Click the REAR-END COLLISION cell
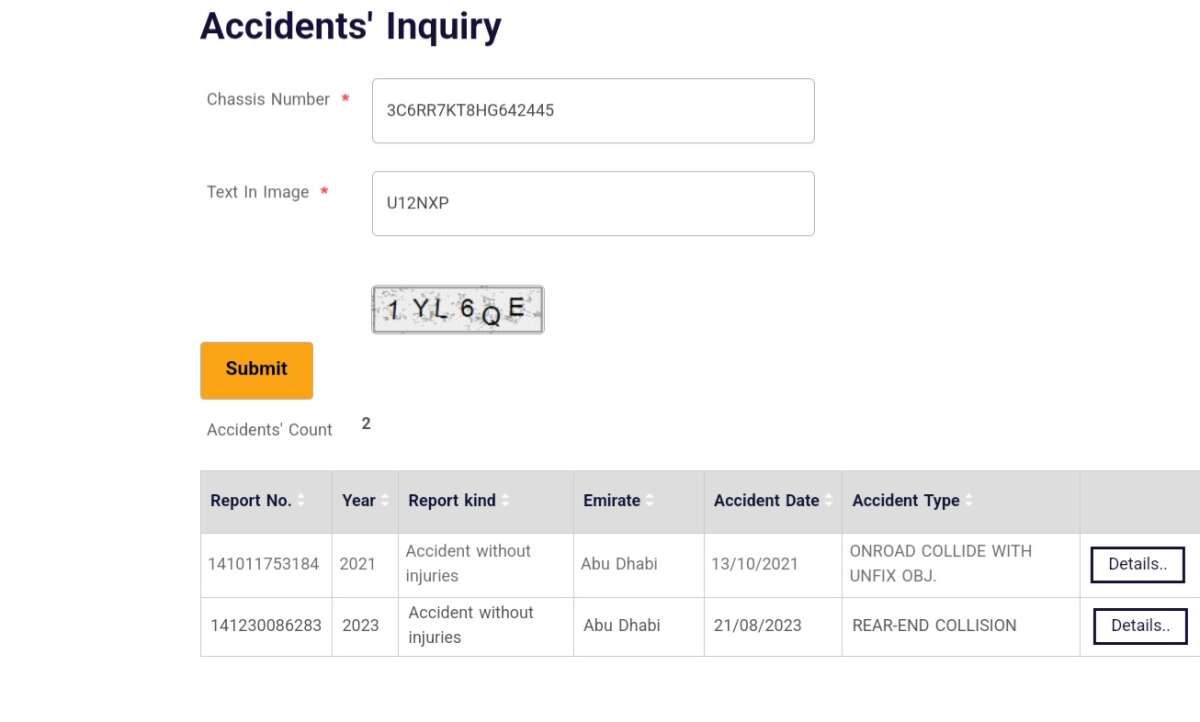Viewport: 1200px width, 722px height. [x=934, y=626]
